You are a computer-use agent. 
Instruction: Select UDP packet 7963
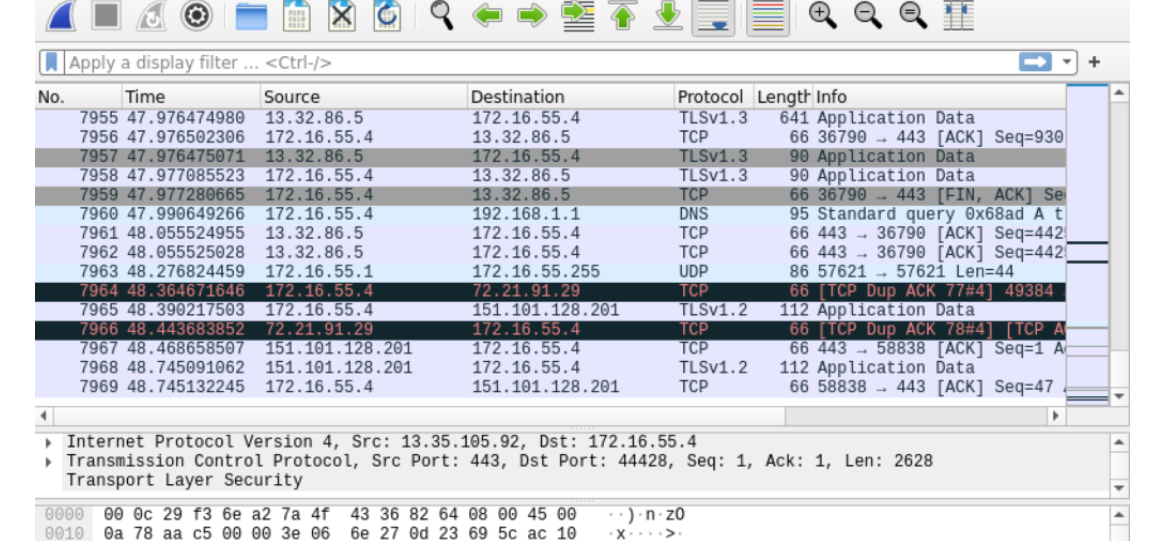[551, 272]
